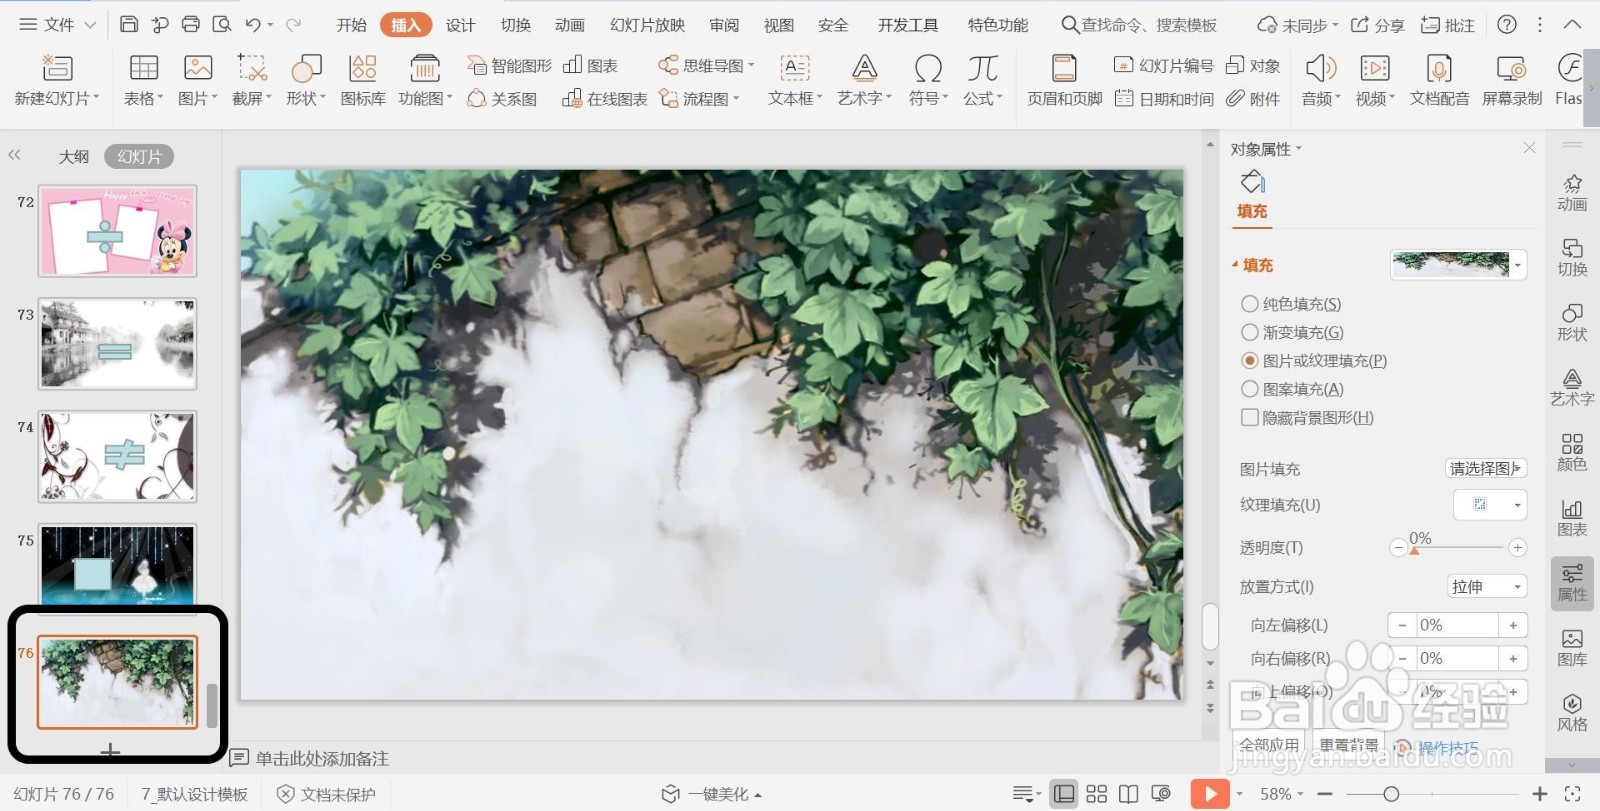Select Solid Fill 纯色填充 radio button
Viewport: 1600px width, 811px height.
(1249, 303)
